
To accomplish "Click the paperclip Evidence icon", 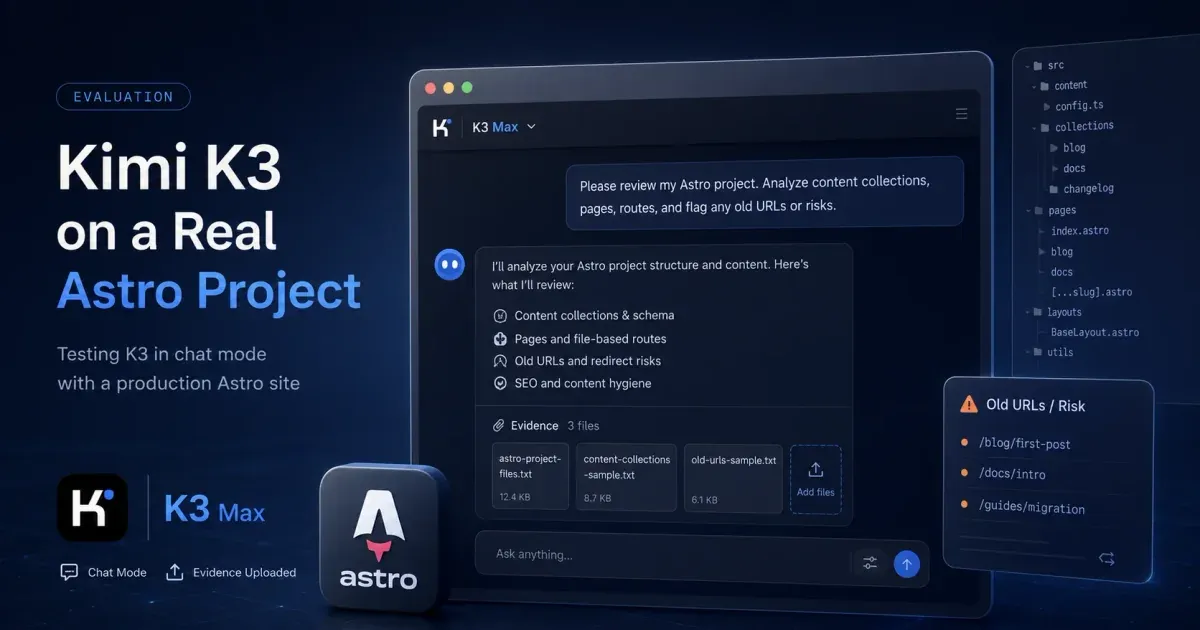I will tap(499, 425).
